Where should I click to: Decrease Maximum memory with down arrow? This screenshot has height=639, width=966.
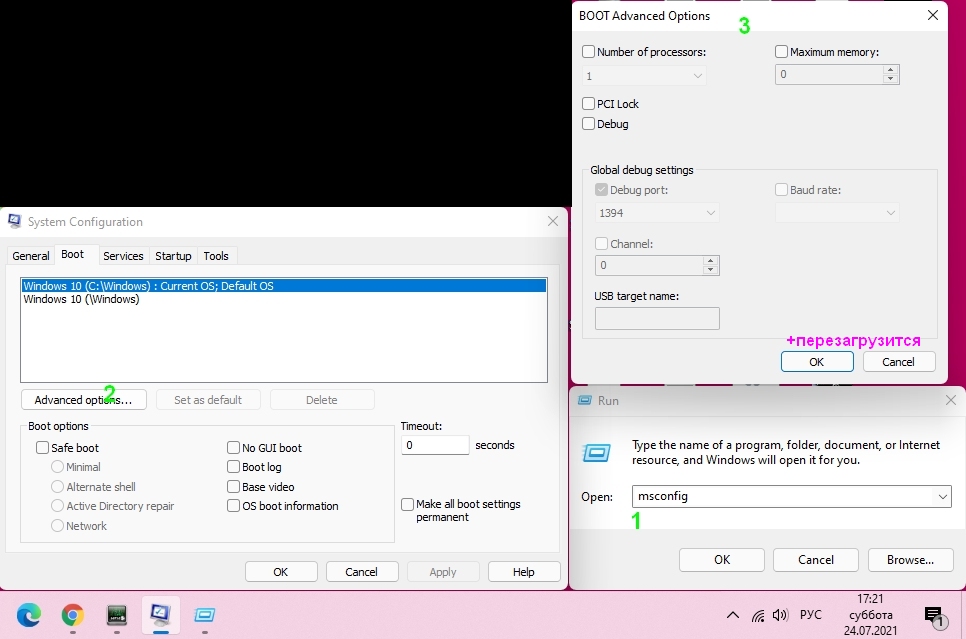[890, 79]
